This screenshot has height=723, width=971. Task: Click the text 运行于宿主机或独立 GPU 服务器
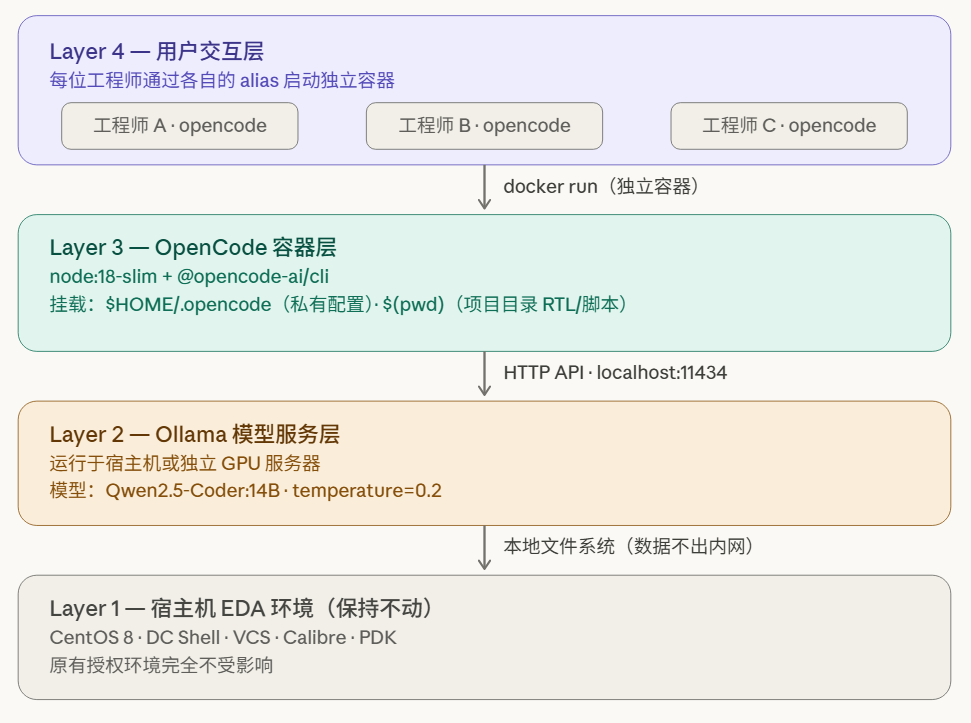(x=185, y=464)
